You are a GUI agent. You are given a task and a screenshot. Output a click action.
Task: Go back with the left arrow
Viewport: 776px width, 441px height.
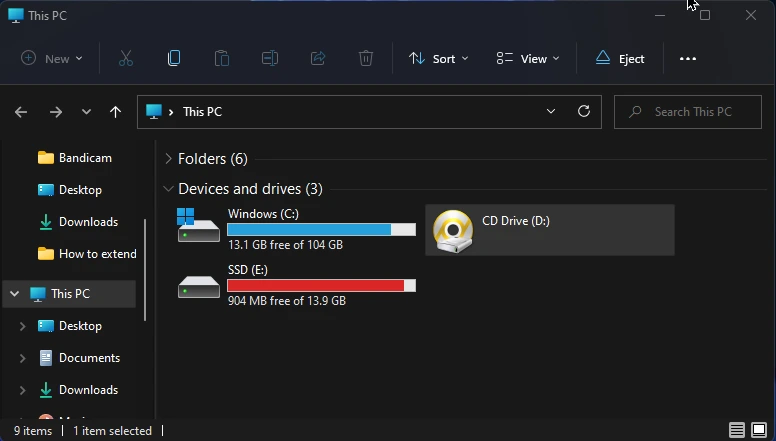21,112
